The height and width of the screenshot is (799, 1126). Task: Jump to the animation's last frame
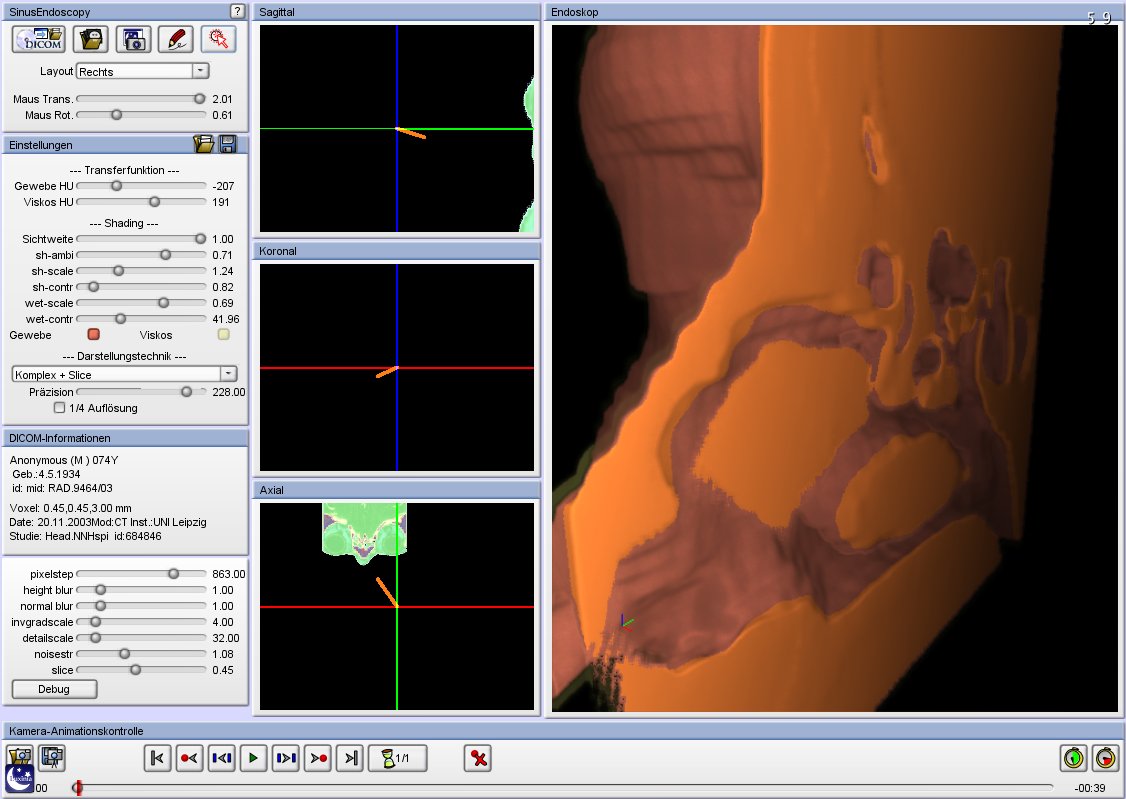350,759
